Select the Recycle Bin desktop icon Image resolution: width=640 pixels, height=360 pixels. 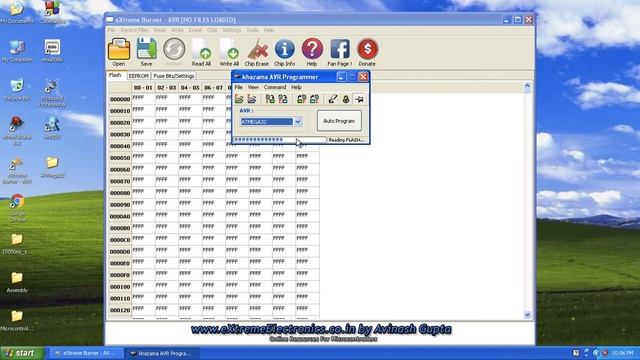click(17, 90)
